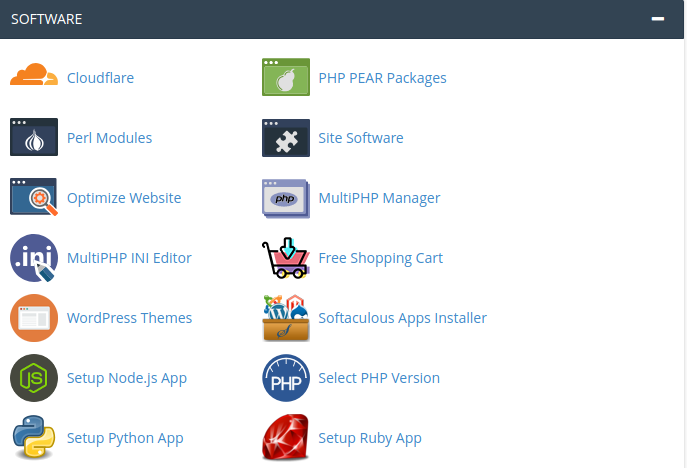Click the green Node.js hexagon icon

point(34,378)
